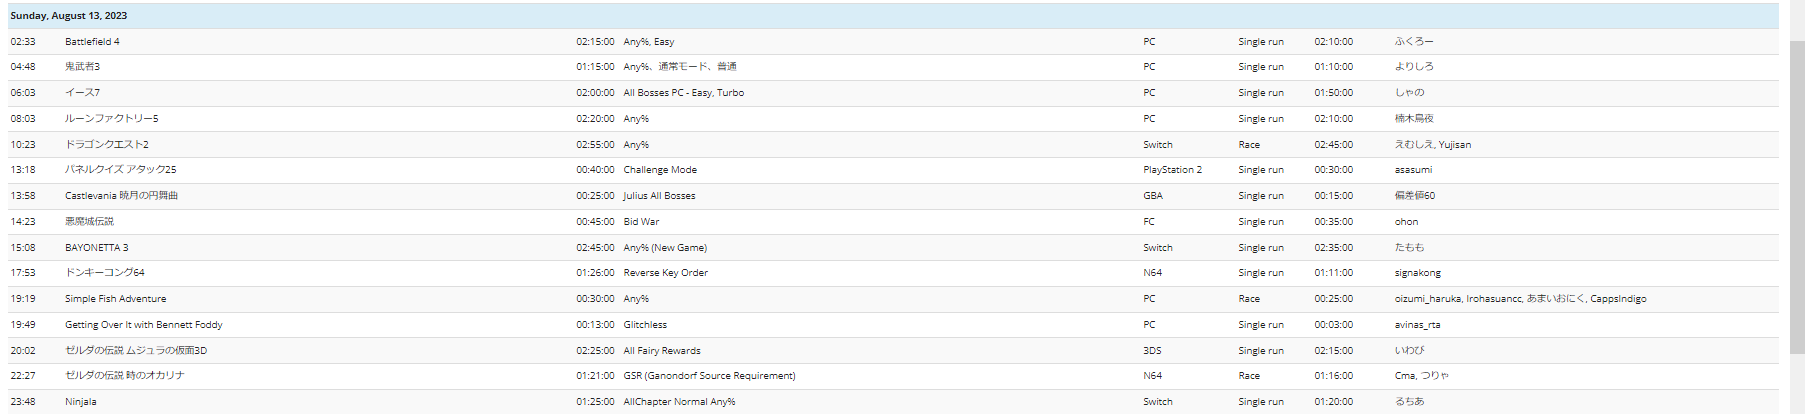1805x414 pixels.
Task: Click the 23:48 start time
Action: point(23,402)
